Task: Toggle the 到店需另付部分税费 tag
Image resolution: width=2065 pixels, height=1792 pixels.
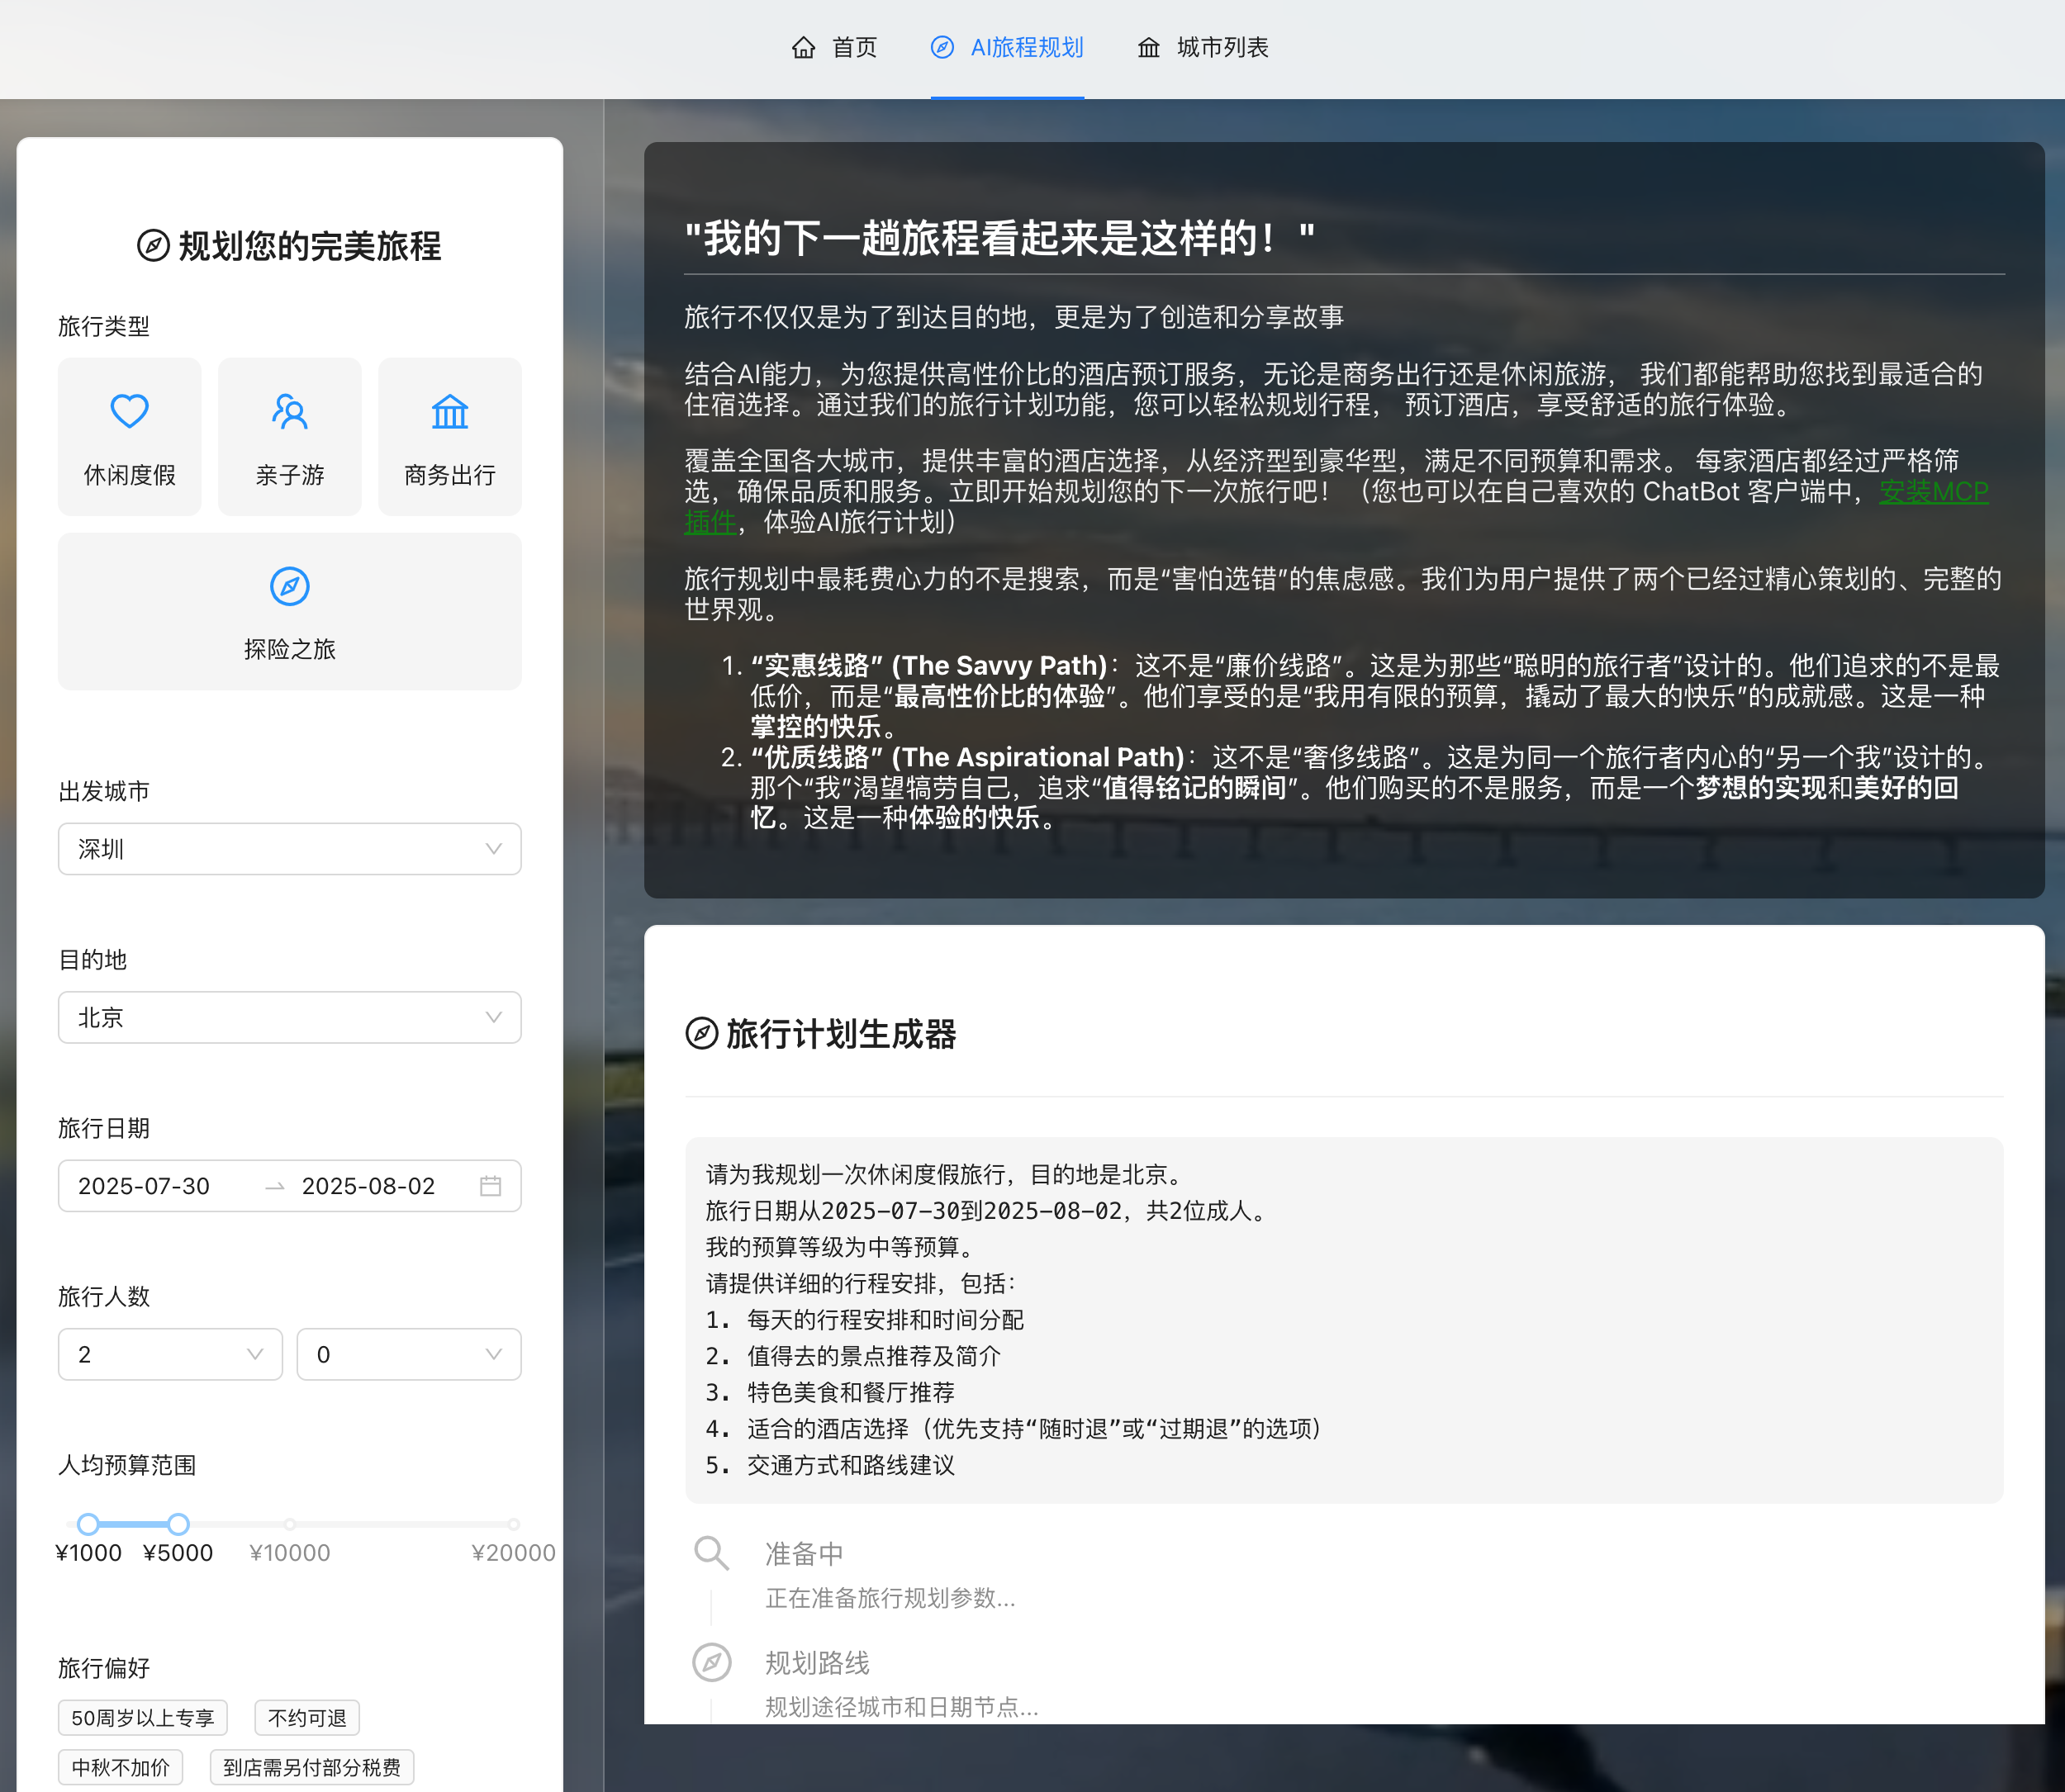Action: point(311,1768)
